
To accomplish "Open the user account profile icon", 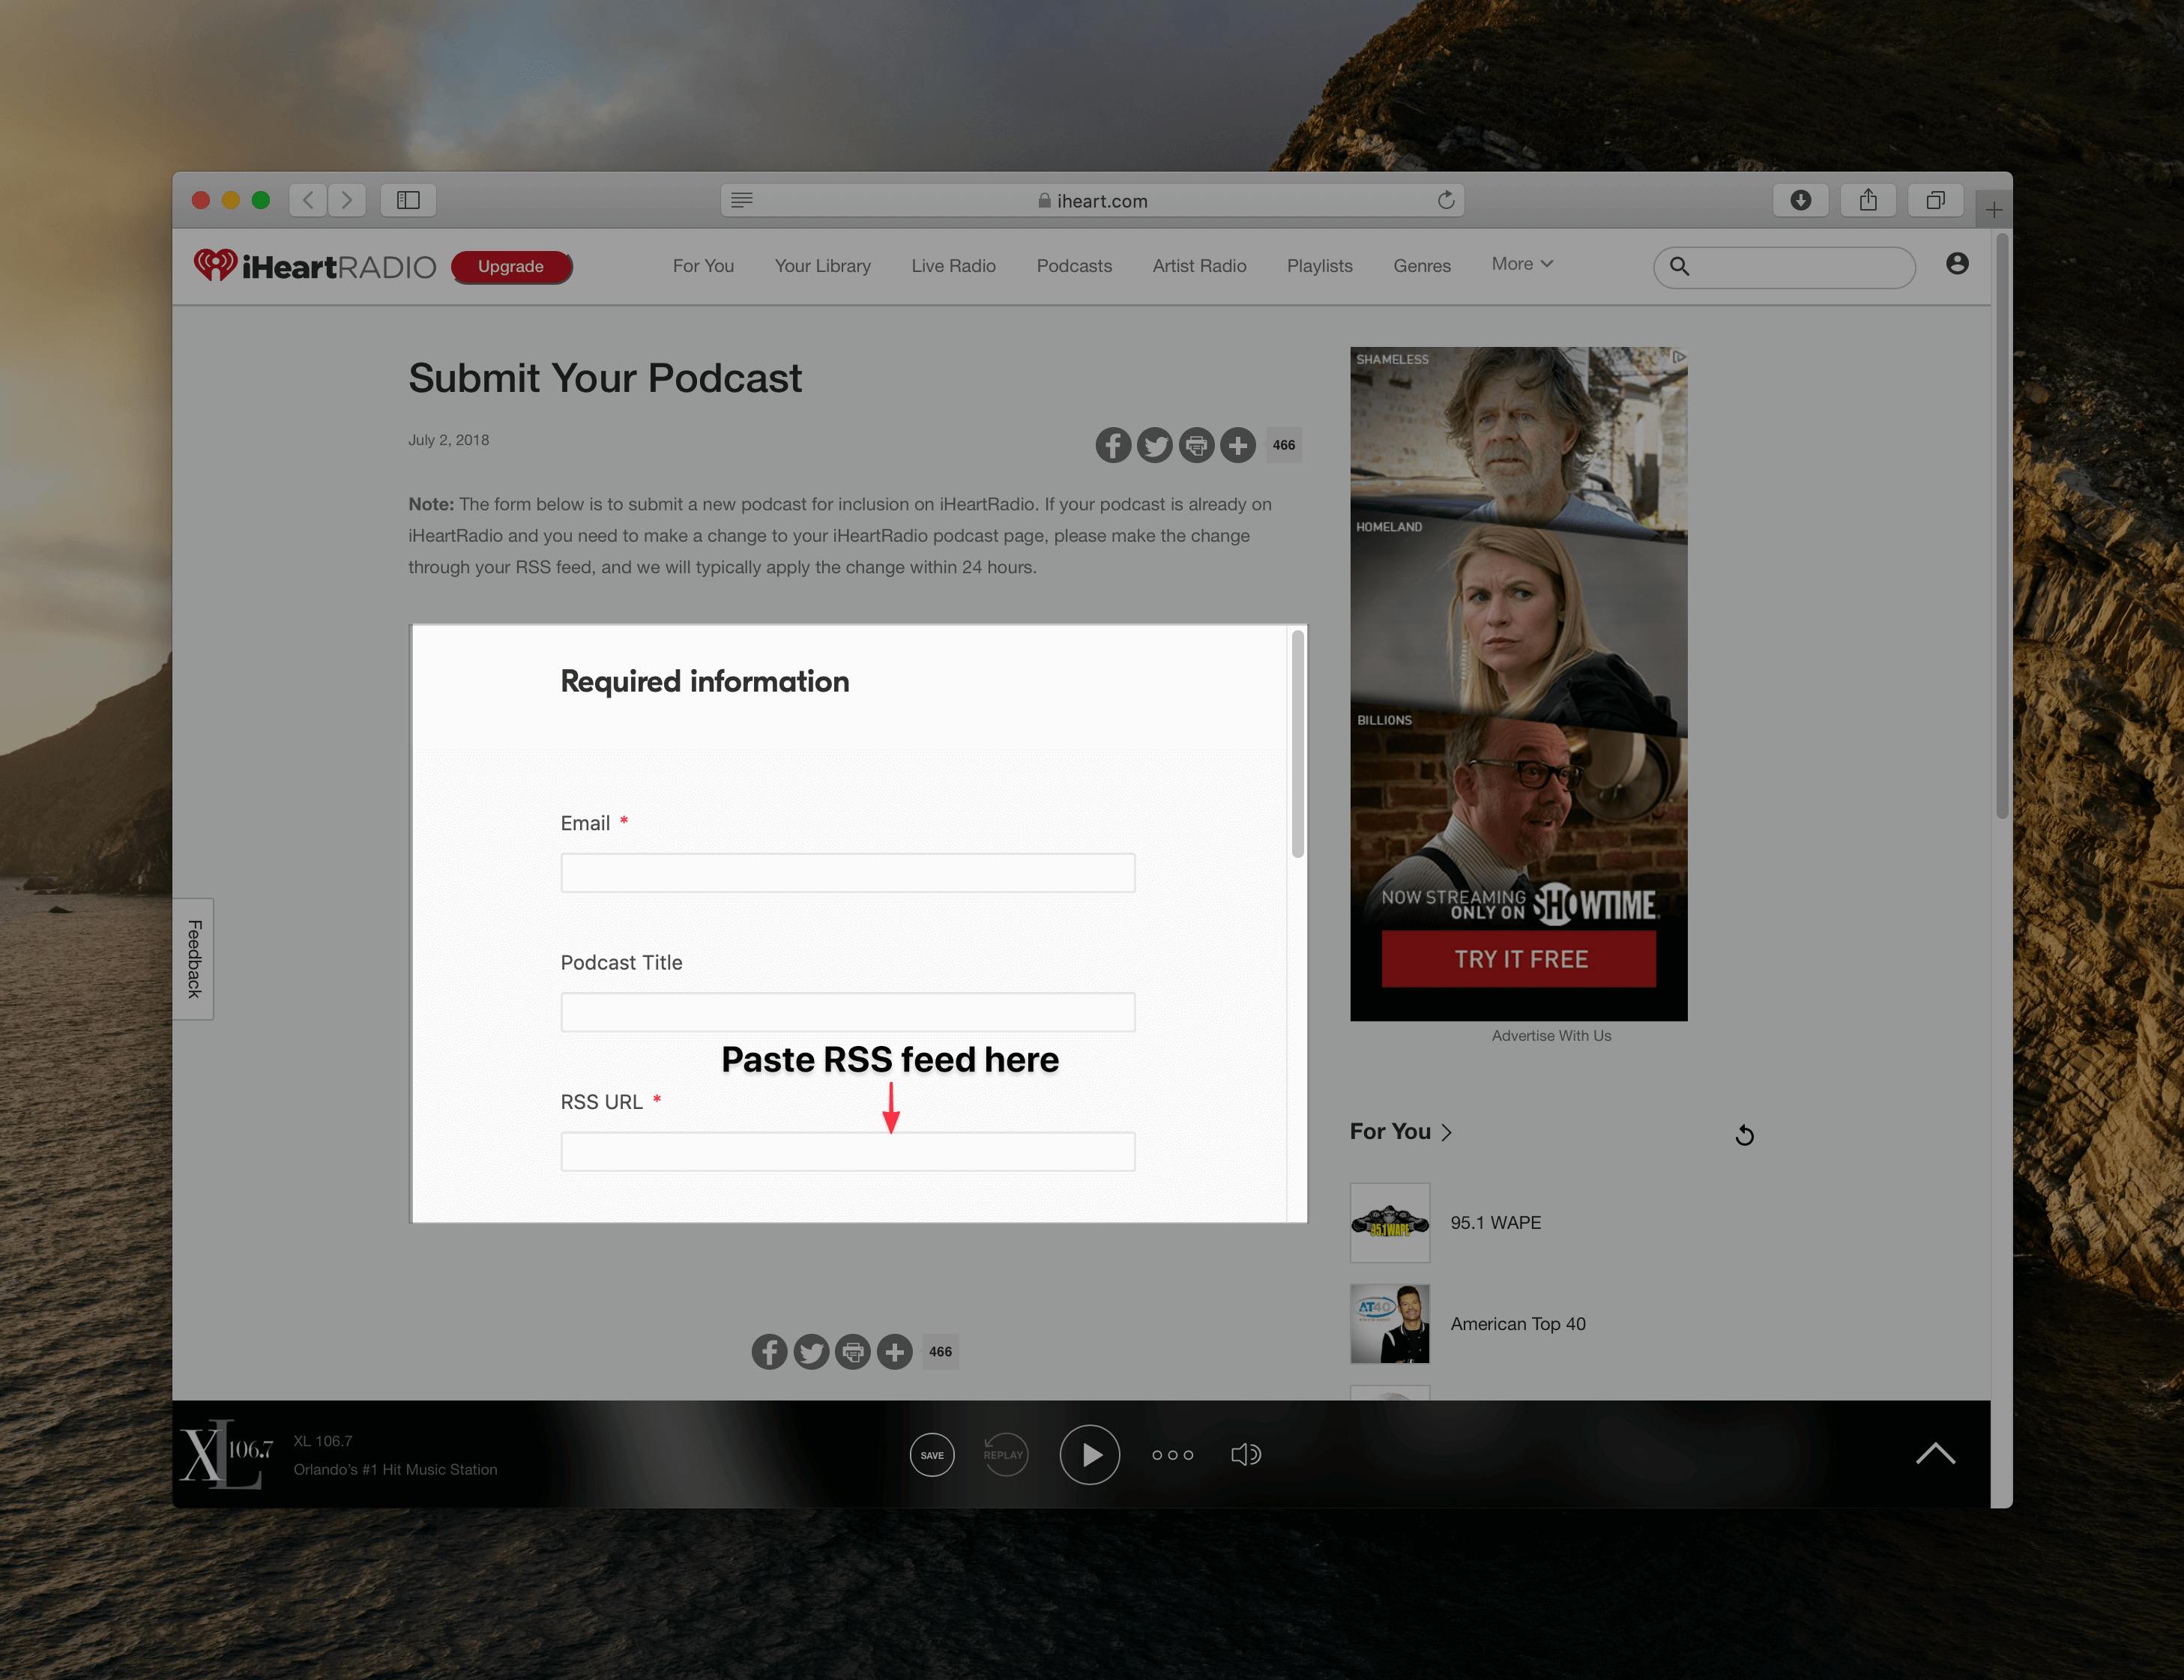I will point(1957,263).
